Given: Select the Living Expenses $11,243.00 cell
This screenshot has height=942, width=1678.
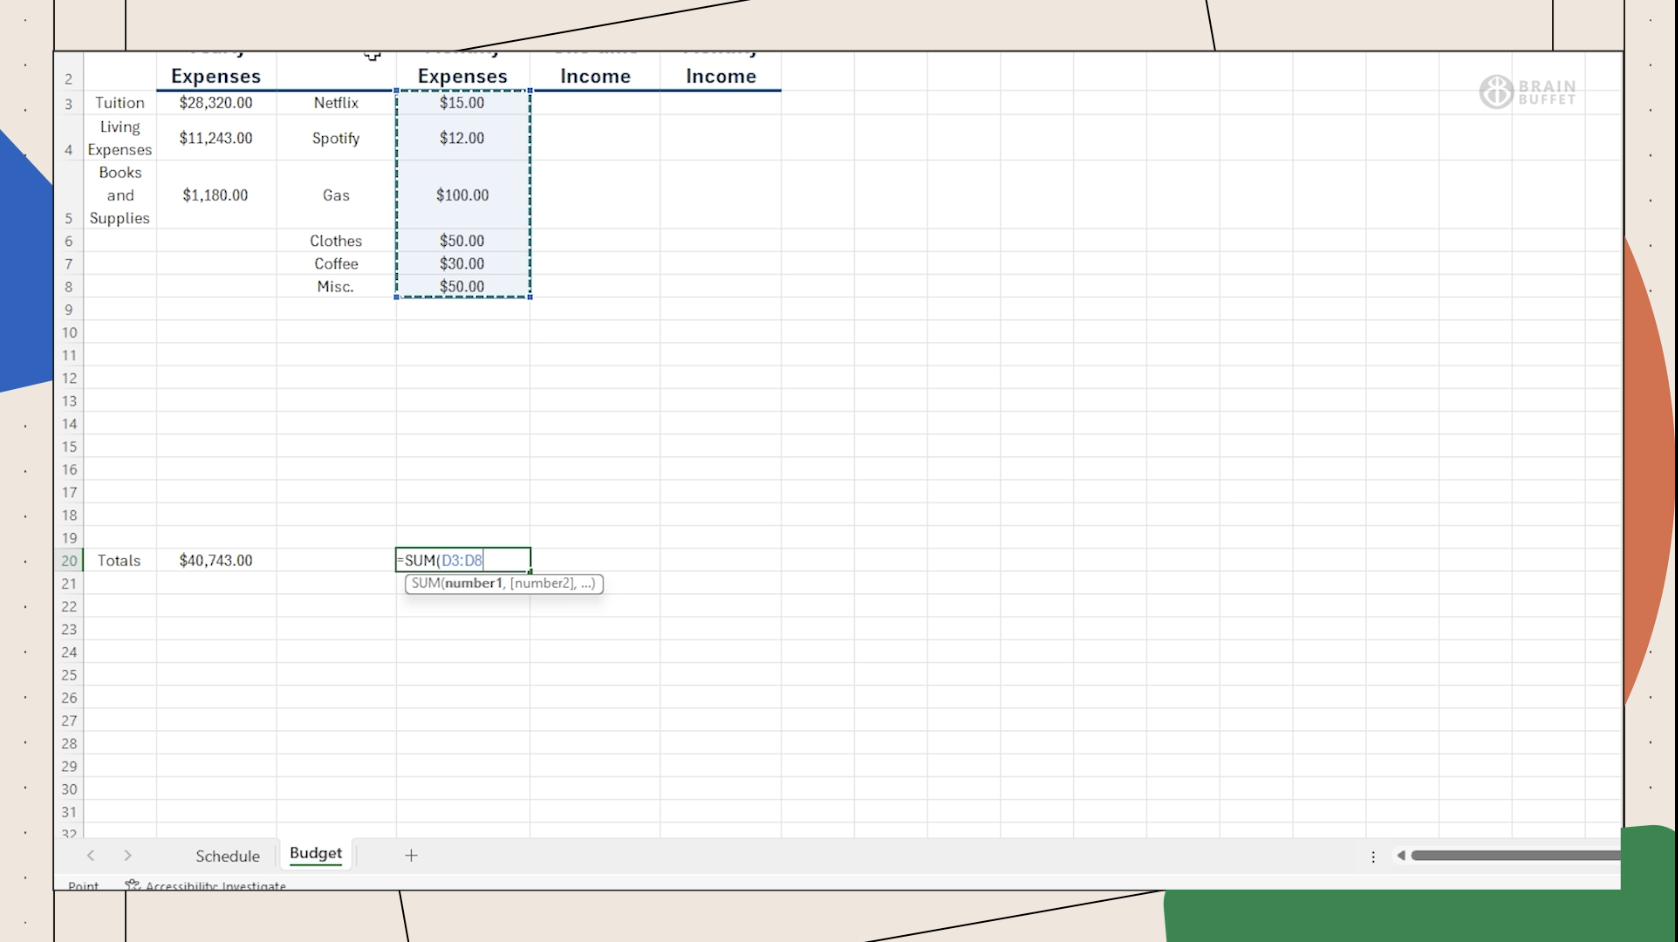Looking at the screenshot, I should 215,138.
